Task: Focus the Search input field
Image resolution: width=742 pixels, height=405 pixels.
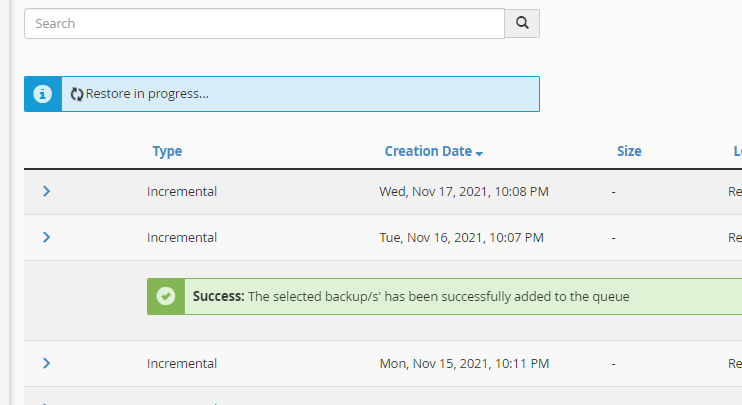Action: tap(264, 23)
